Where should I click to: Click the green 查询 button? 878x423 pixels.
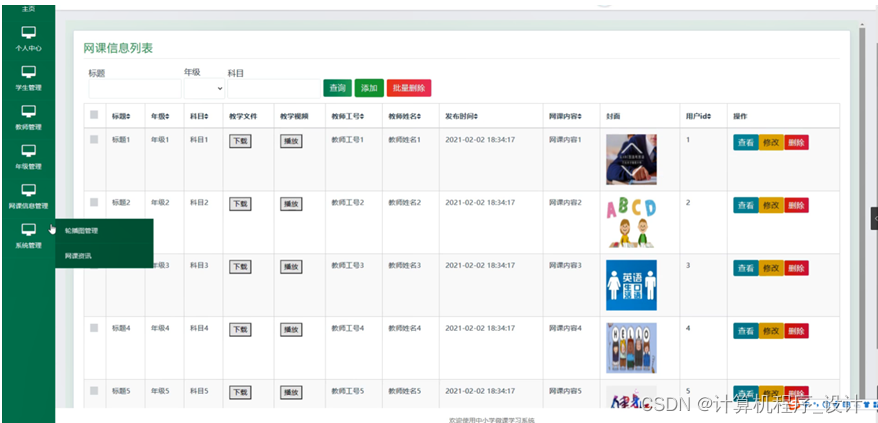[337, 88]
